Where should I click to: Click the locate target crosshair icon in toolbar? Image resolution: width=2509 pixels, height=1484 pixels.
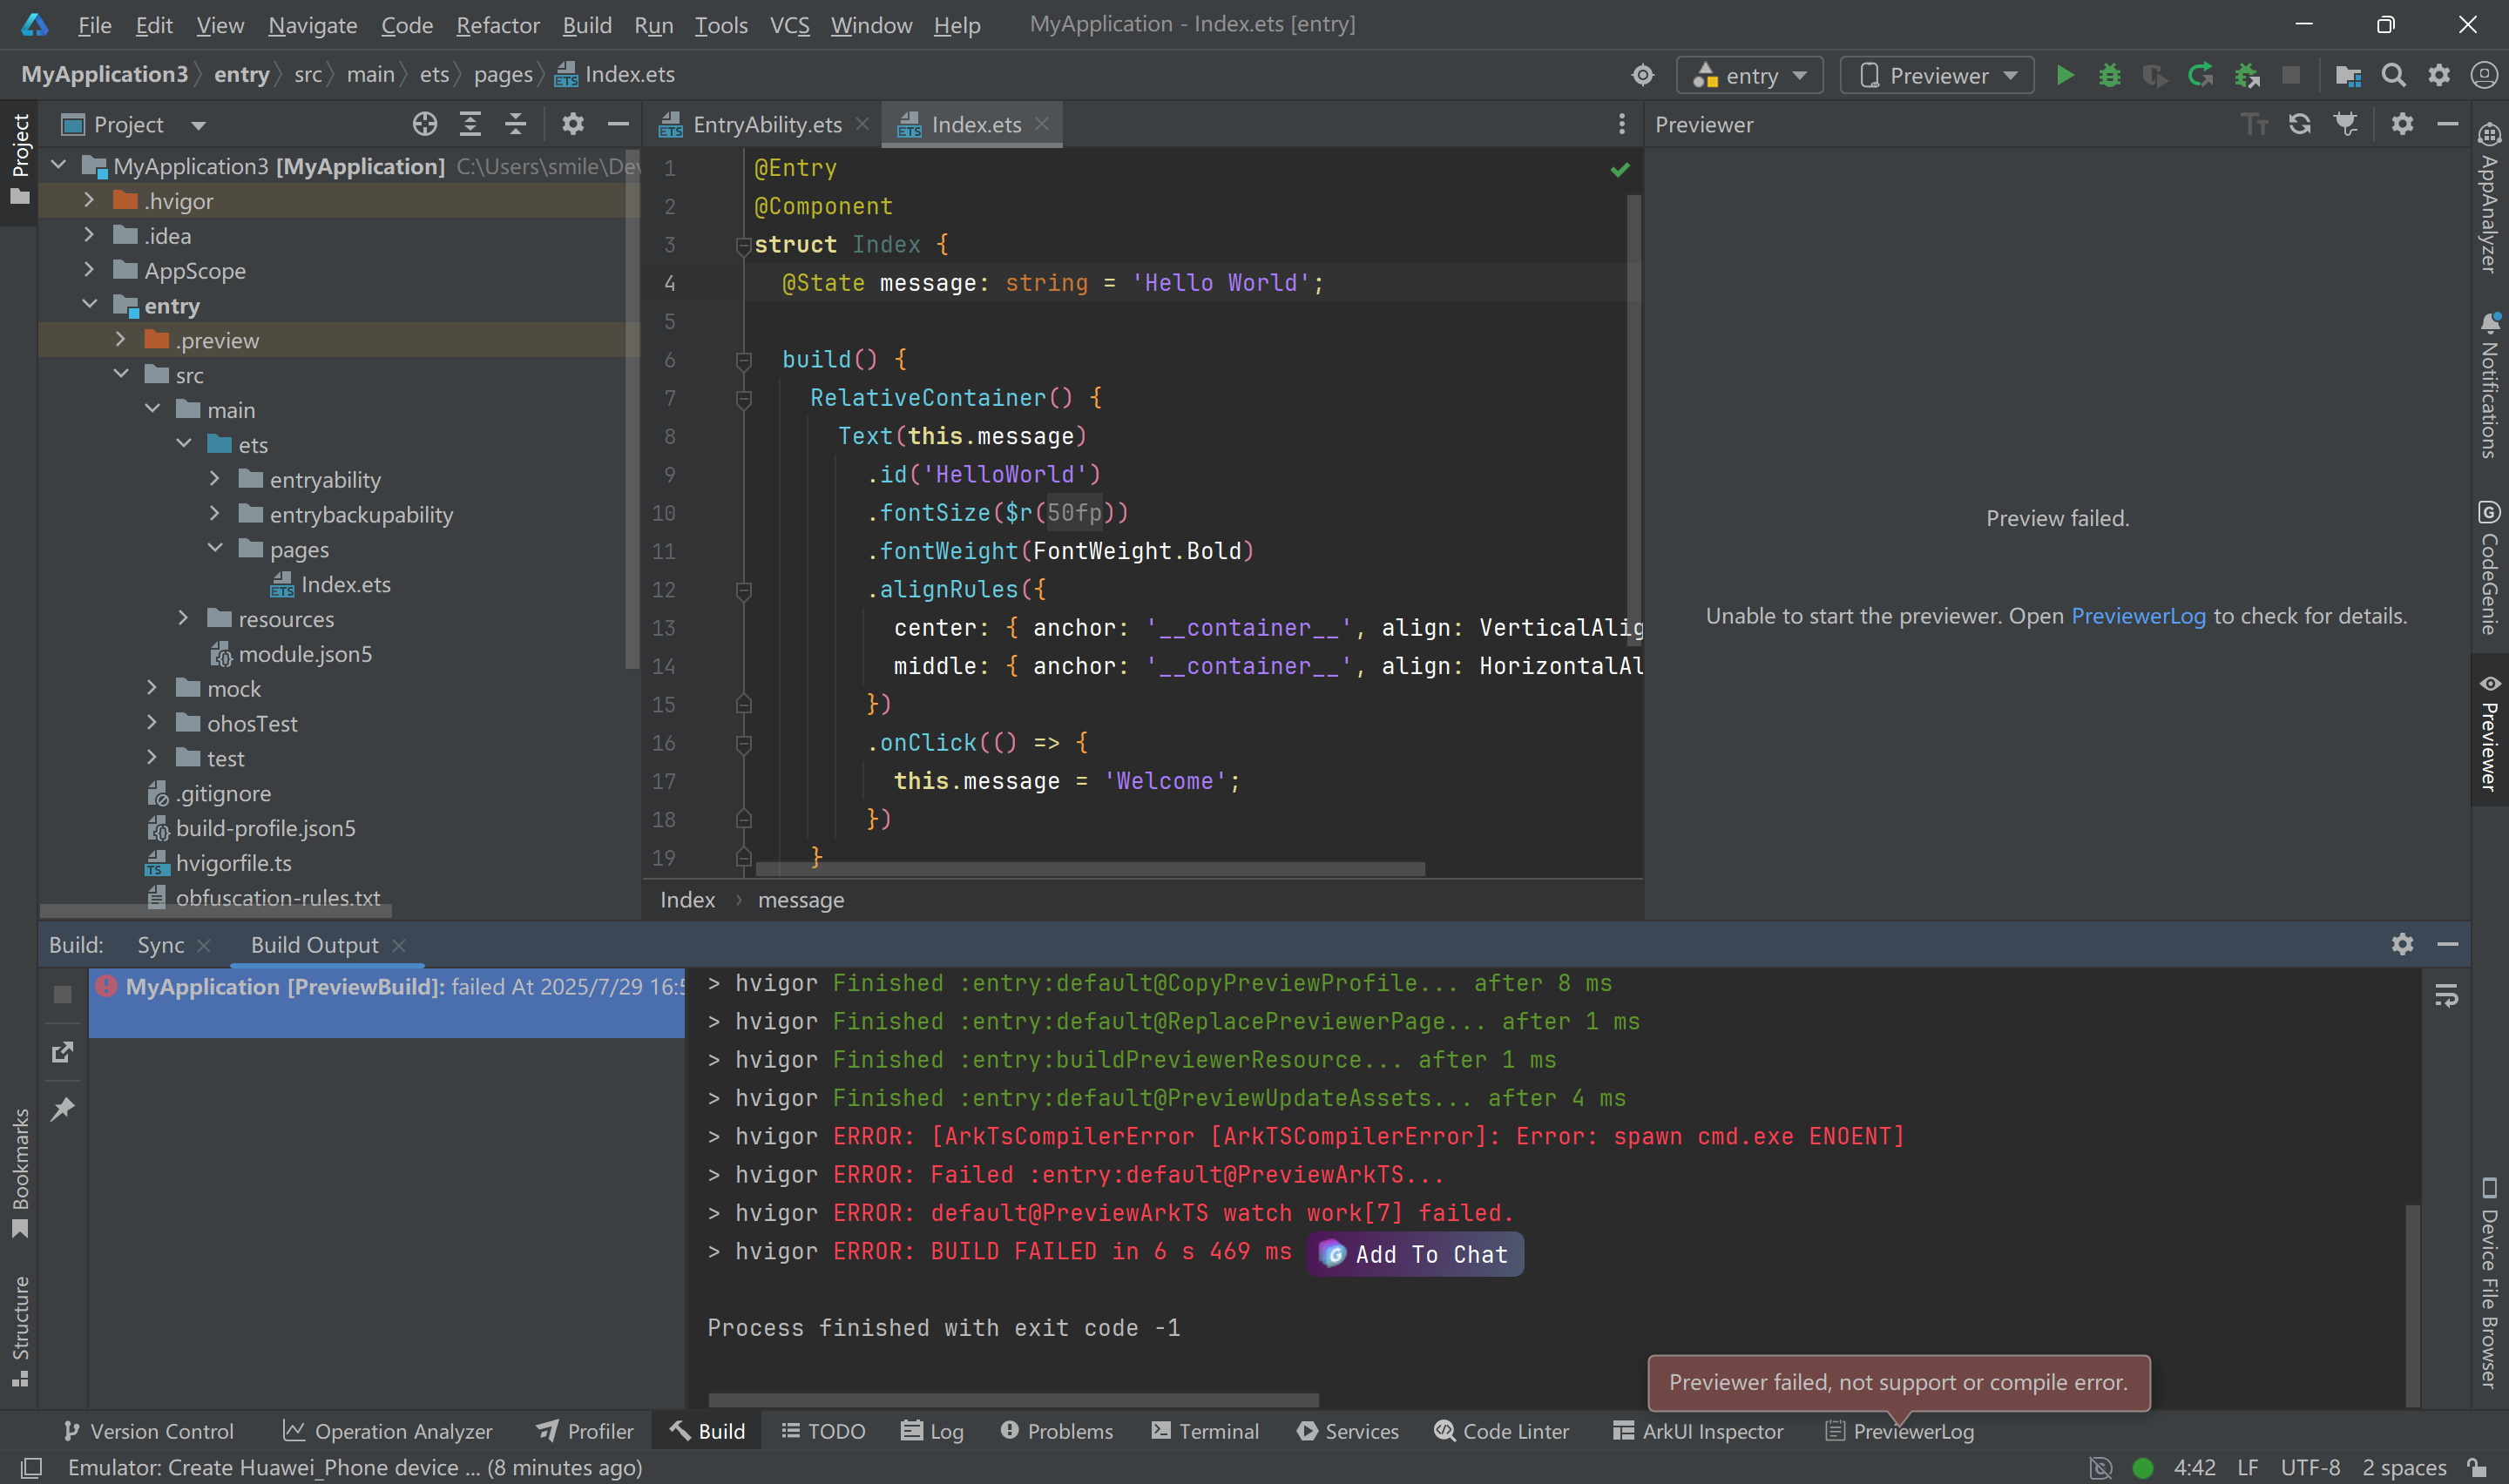click(x=1643, y=75)
